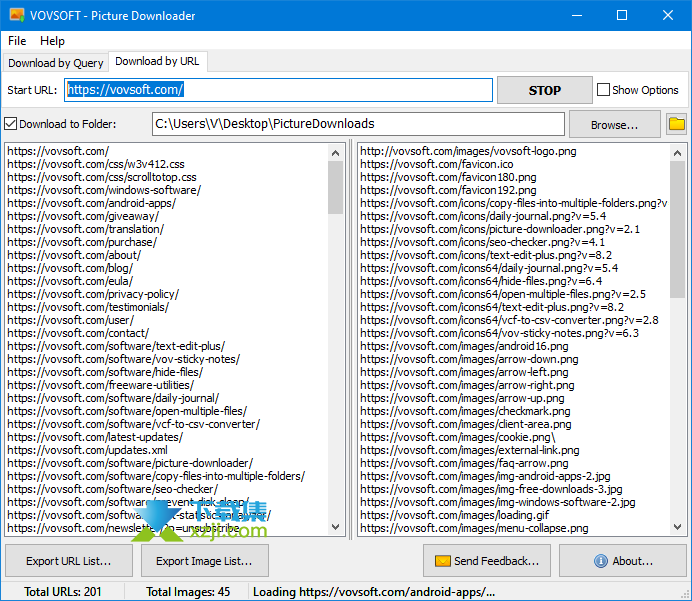Open the File menu

[17, 41]
